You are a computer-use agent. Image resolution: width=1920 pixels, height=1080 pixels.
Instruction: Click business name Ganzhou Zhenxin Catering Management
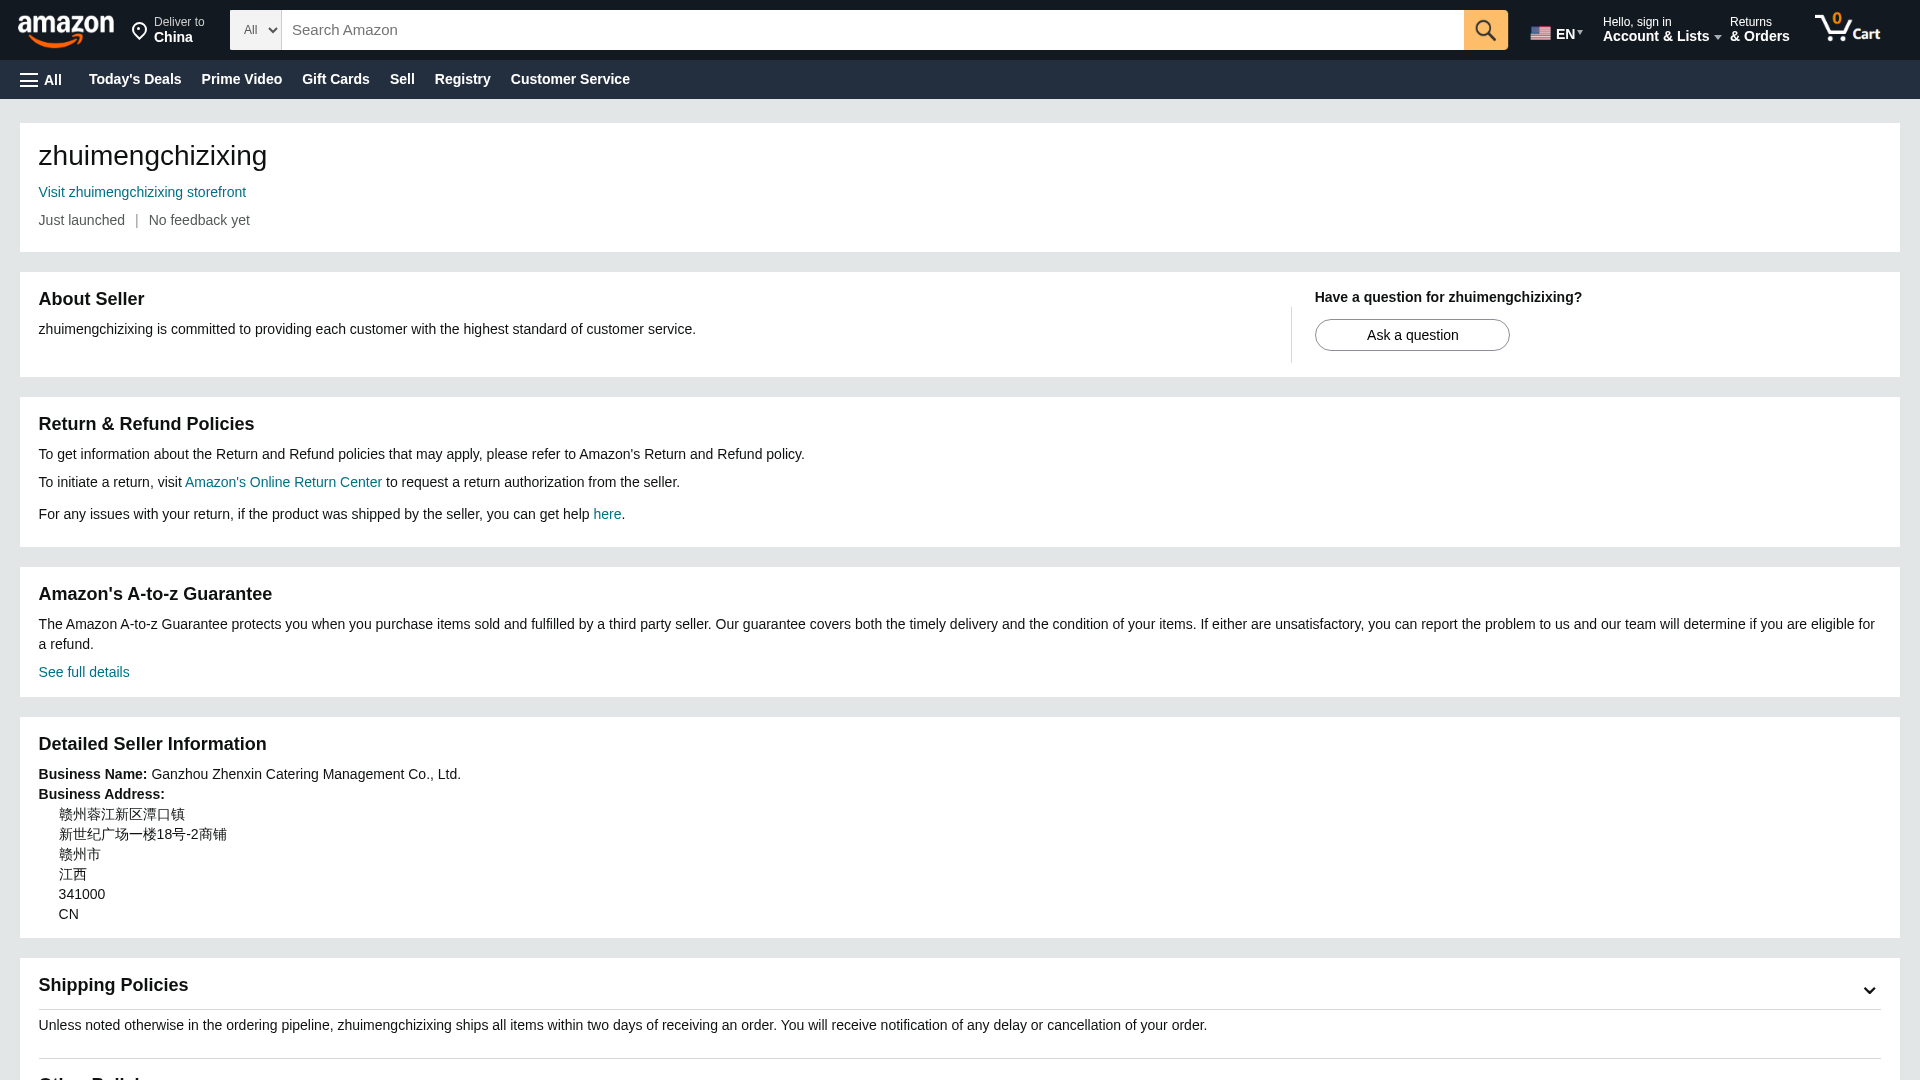coord(306,774)
